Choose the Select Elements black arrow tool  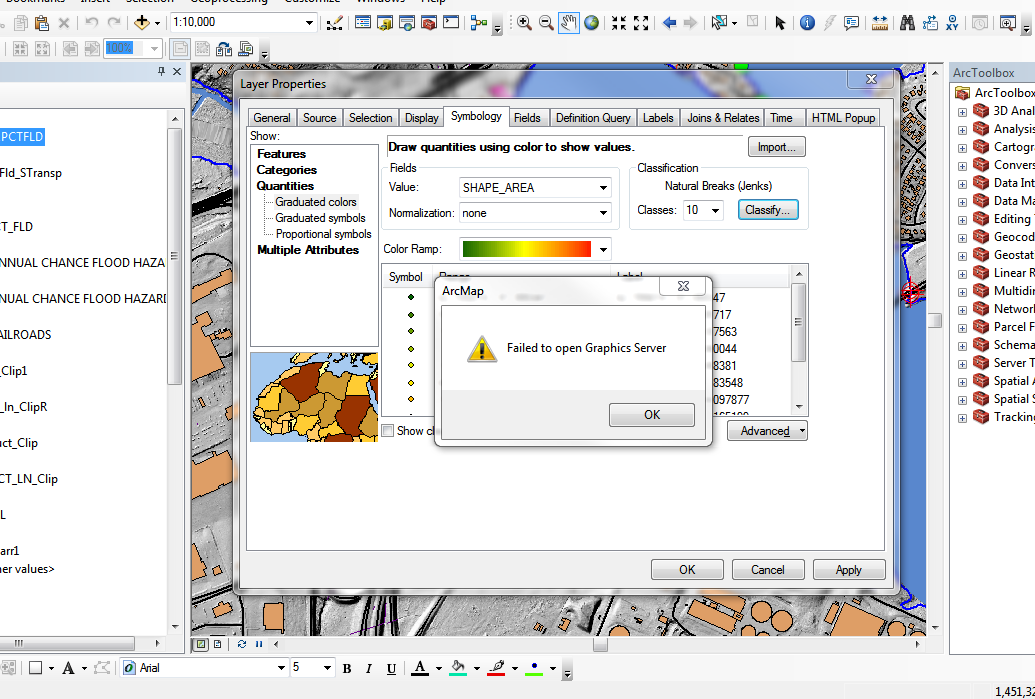click(780, 23)
